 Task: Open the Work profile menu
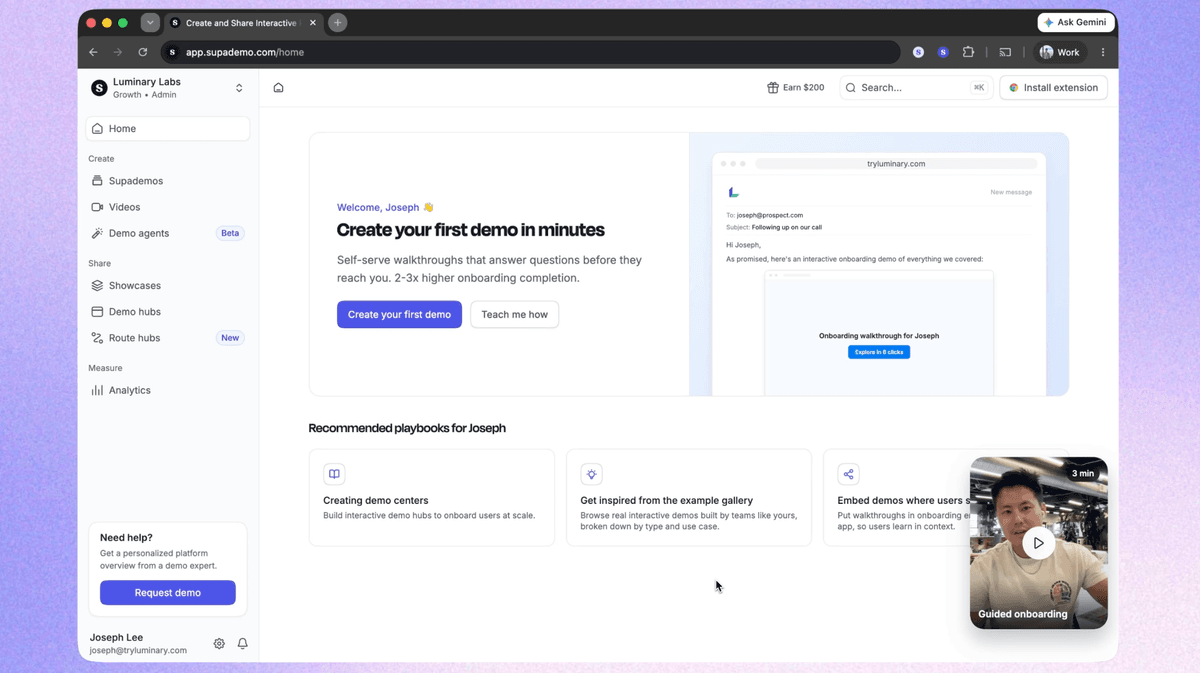pyautogui.click(x=1059, y=52)
